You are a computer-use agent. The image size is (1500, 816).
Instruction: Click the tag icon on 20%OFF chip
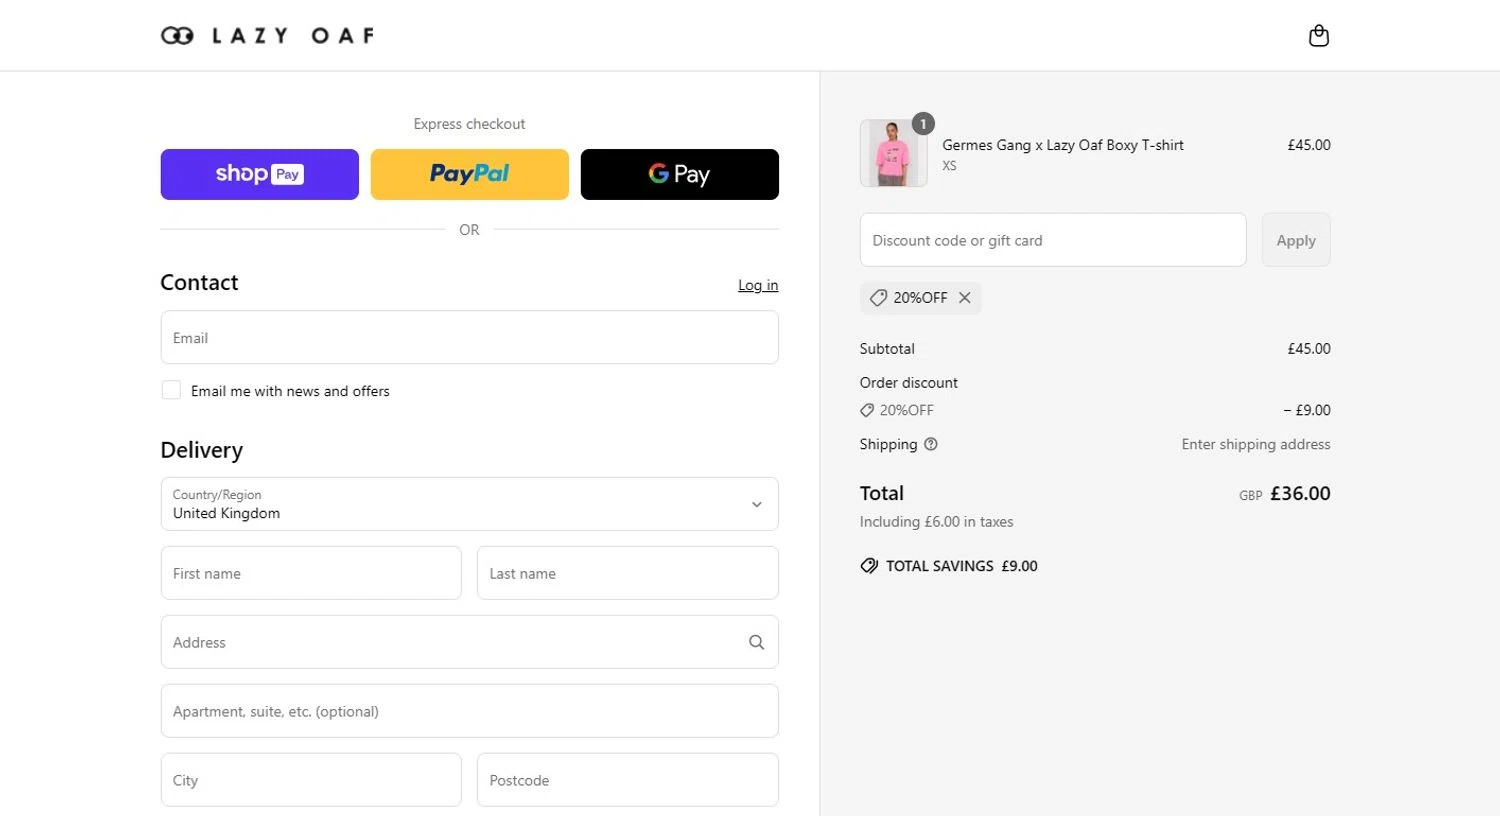878,298
